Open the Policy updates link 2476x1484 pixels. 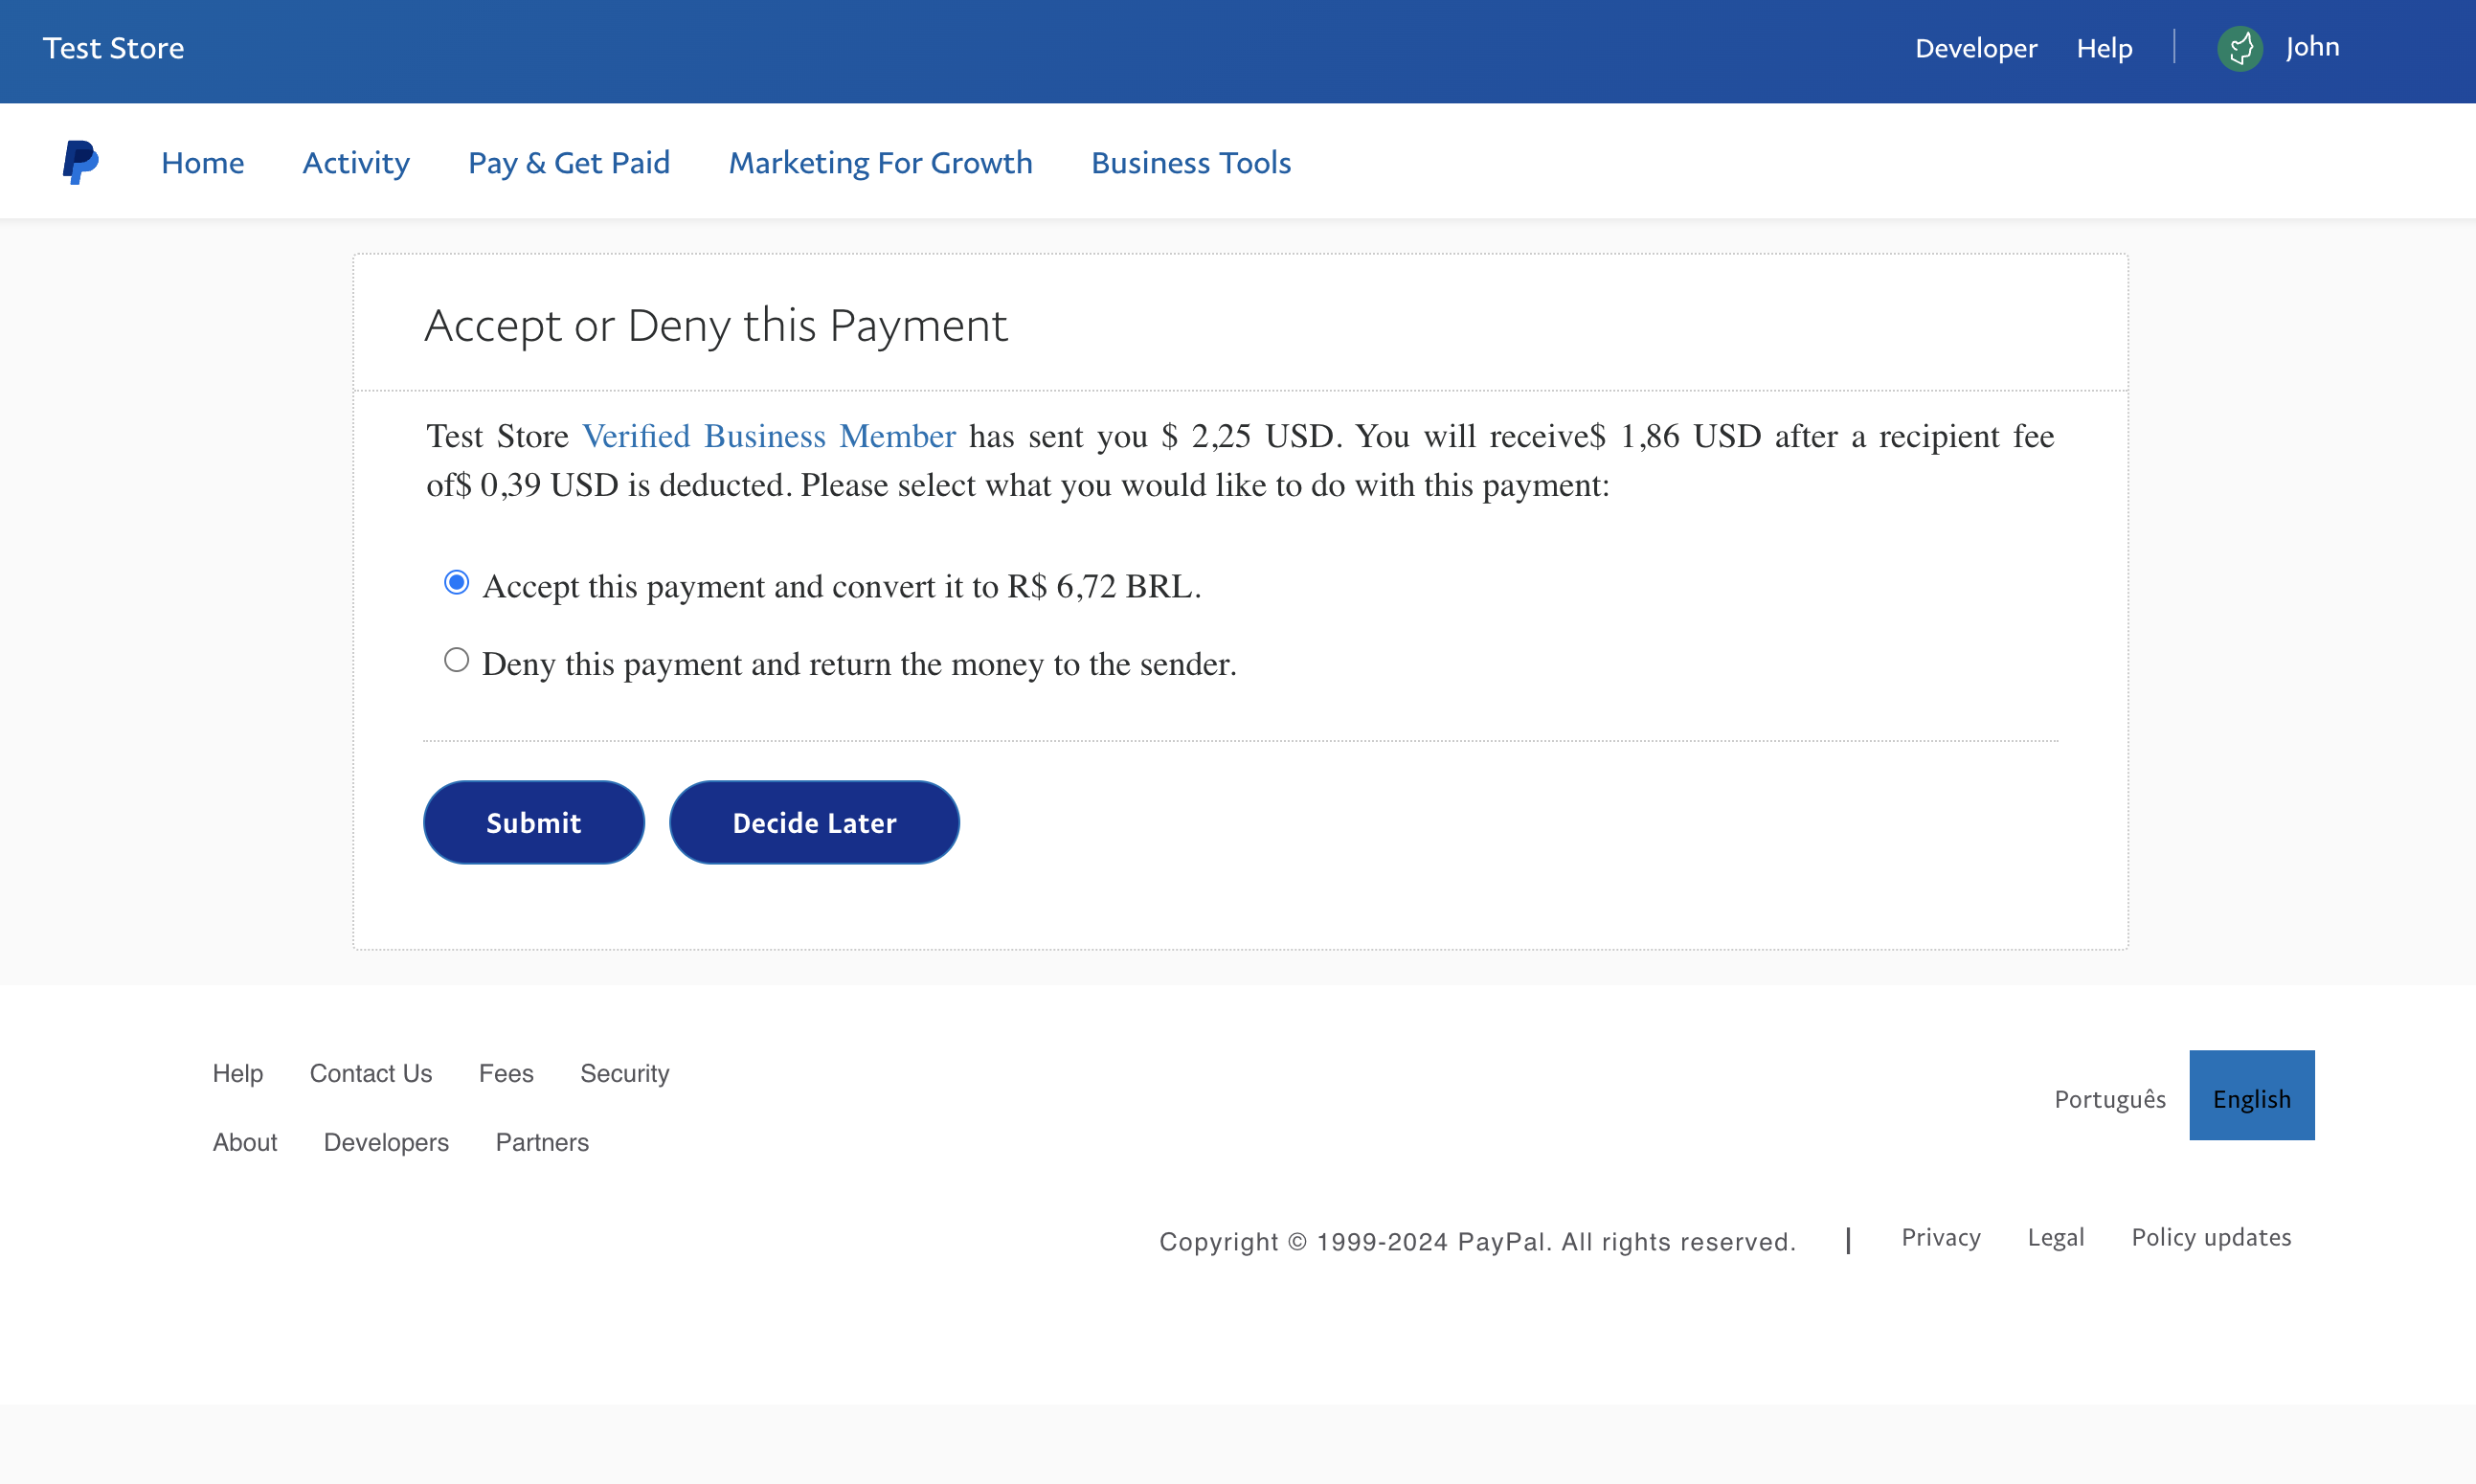pos(2211,1237)
